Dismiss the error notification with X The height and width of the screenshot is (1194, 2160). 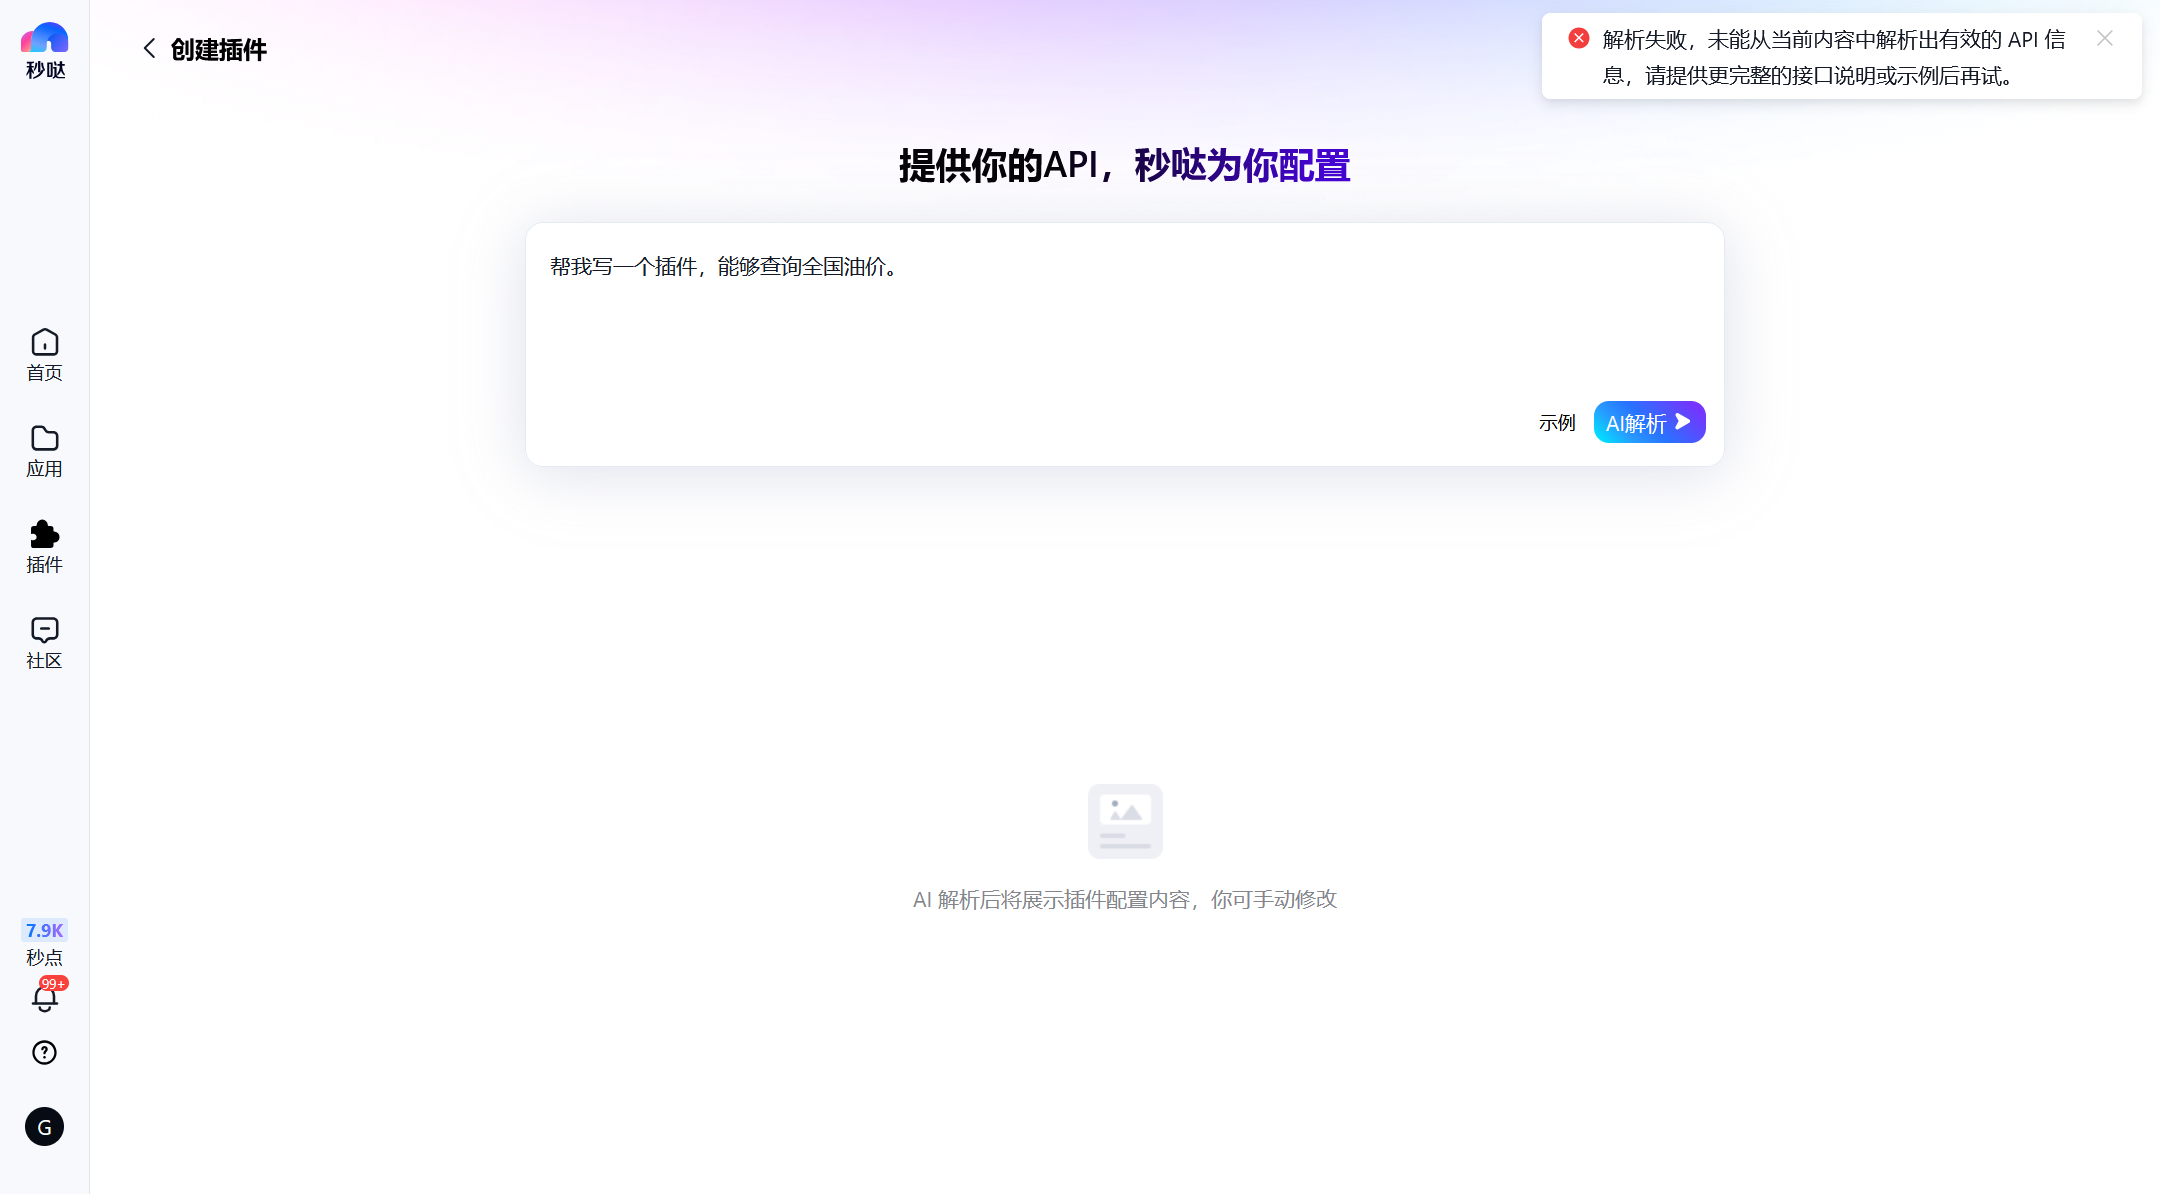click(2105, 39)
